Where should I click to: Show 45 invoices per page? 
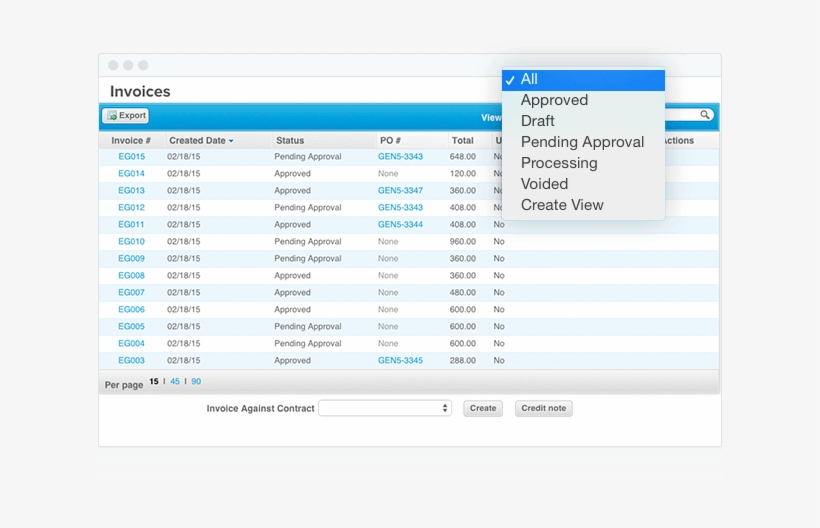pyautogui.click(x=175, y=382)
